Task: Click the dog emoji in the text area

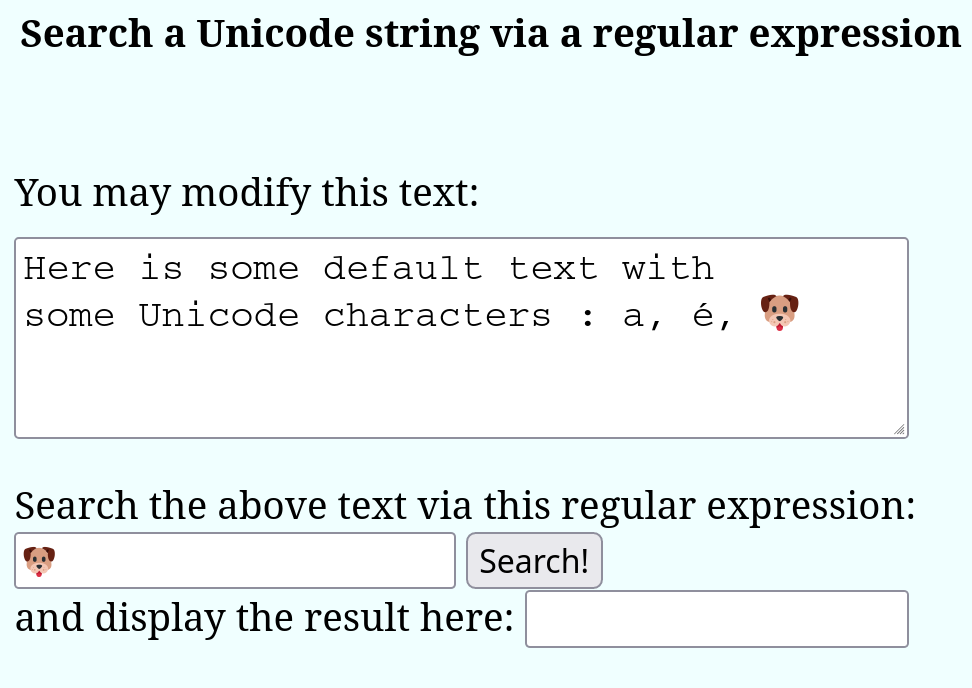Action: [779, 312]
